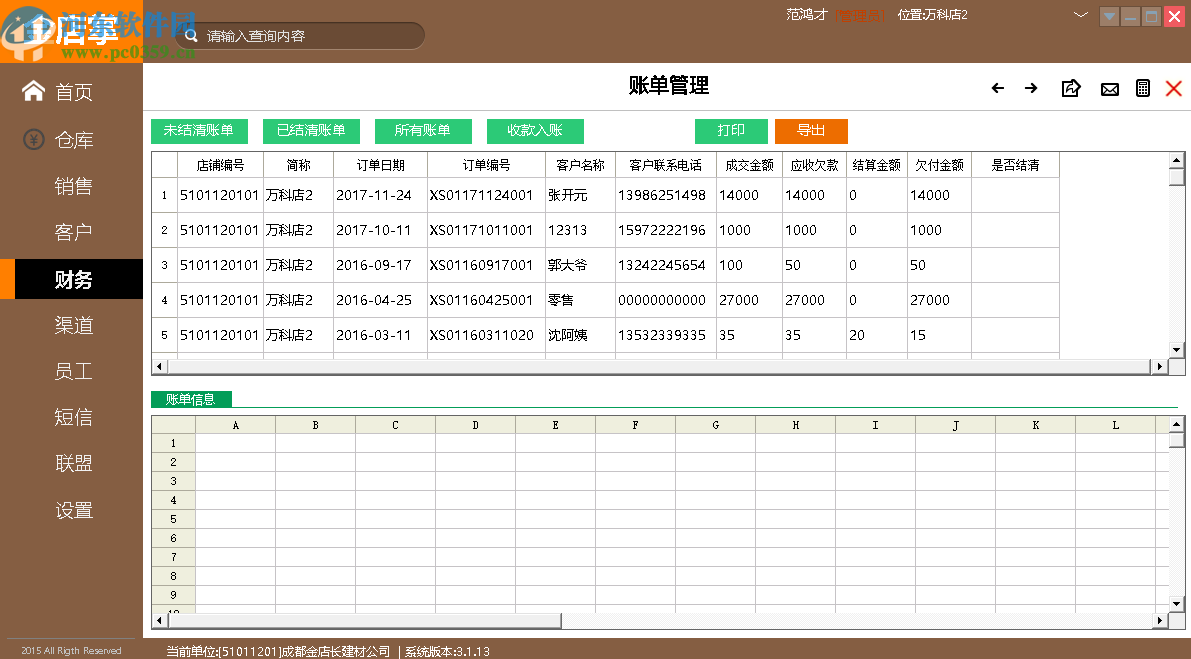Click the magnifier icon in the search box
This screenshot has height=659, width=1191.
(x=190, y=34)
